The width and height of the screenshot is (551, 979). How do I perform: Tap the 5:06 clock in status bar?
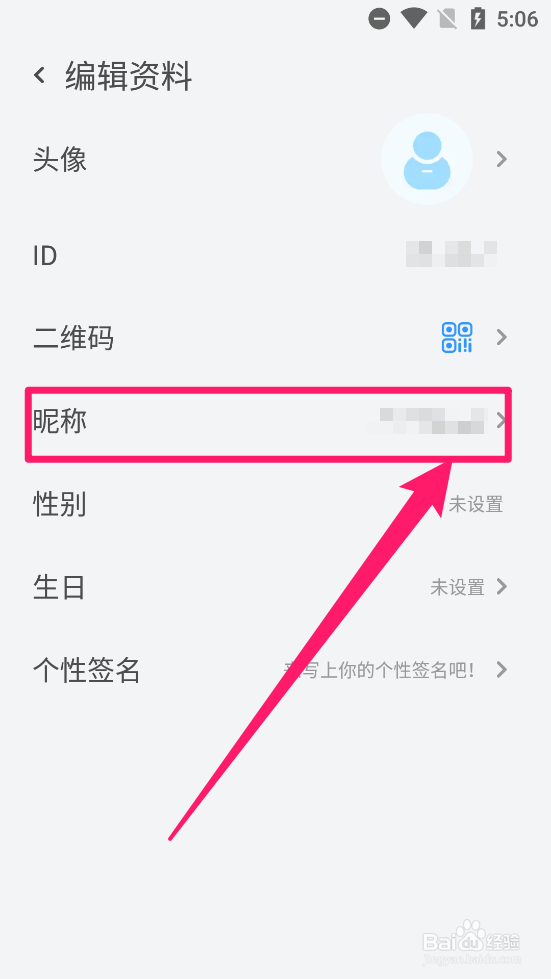(x=517, y=19)
